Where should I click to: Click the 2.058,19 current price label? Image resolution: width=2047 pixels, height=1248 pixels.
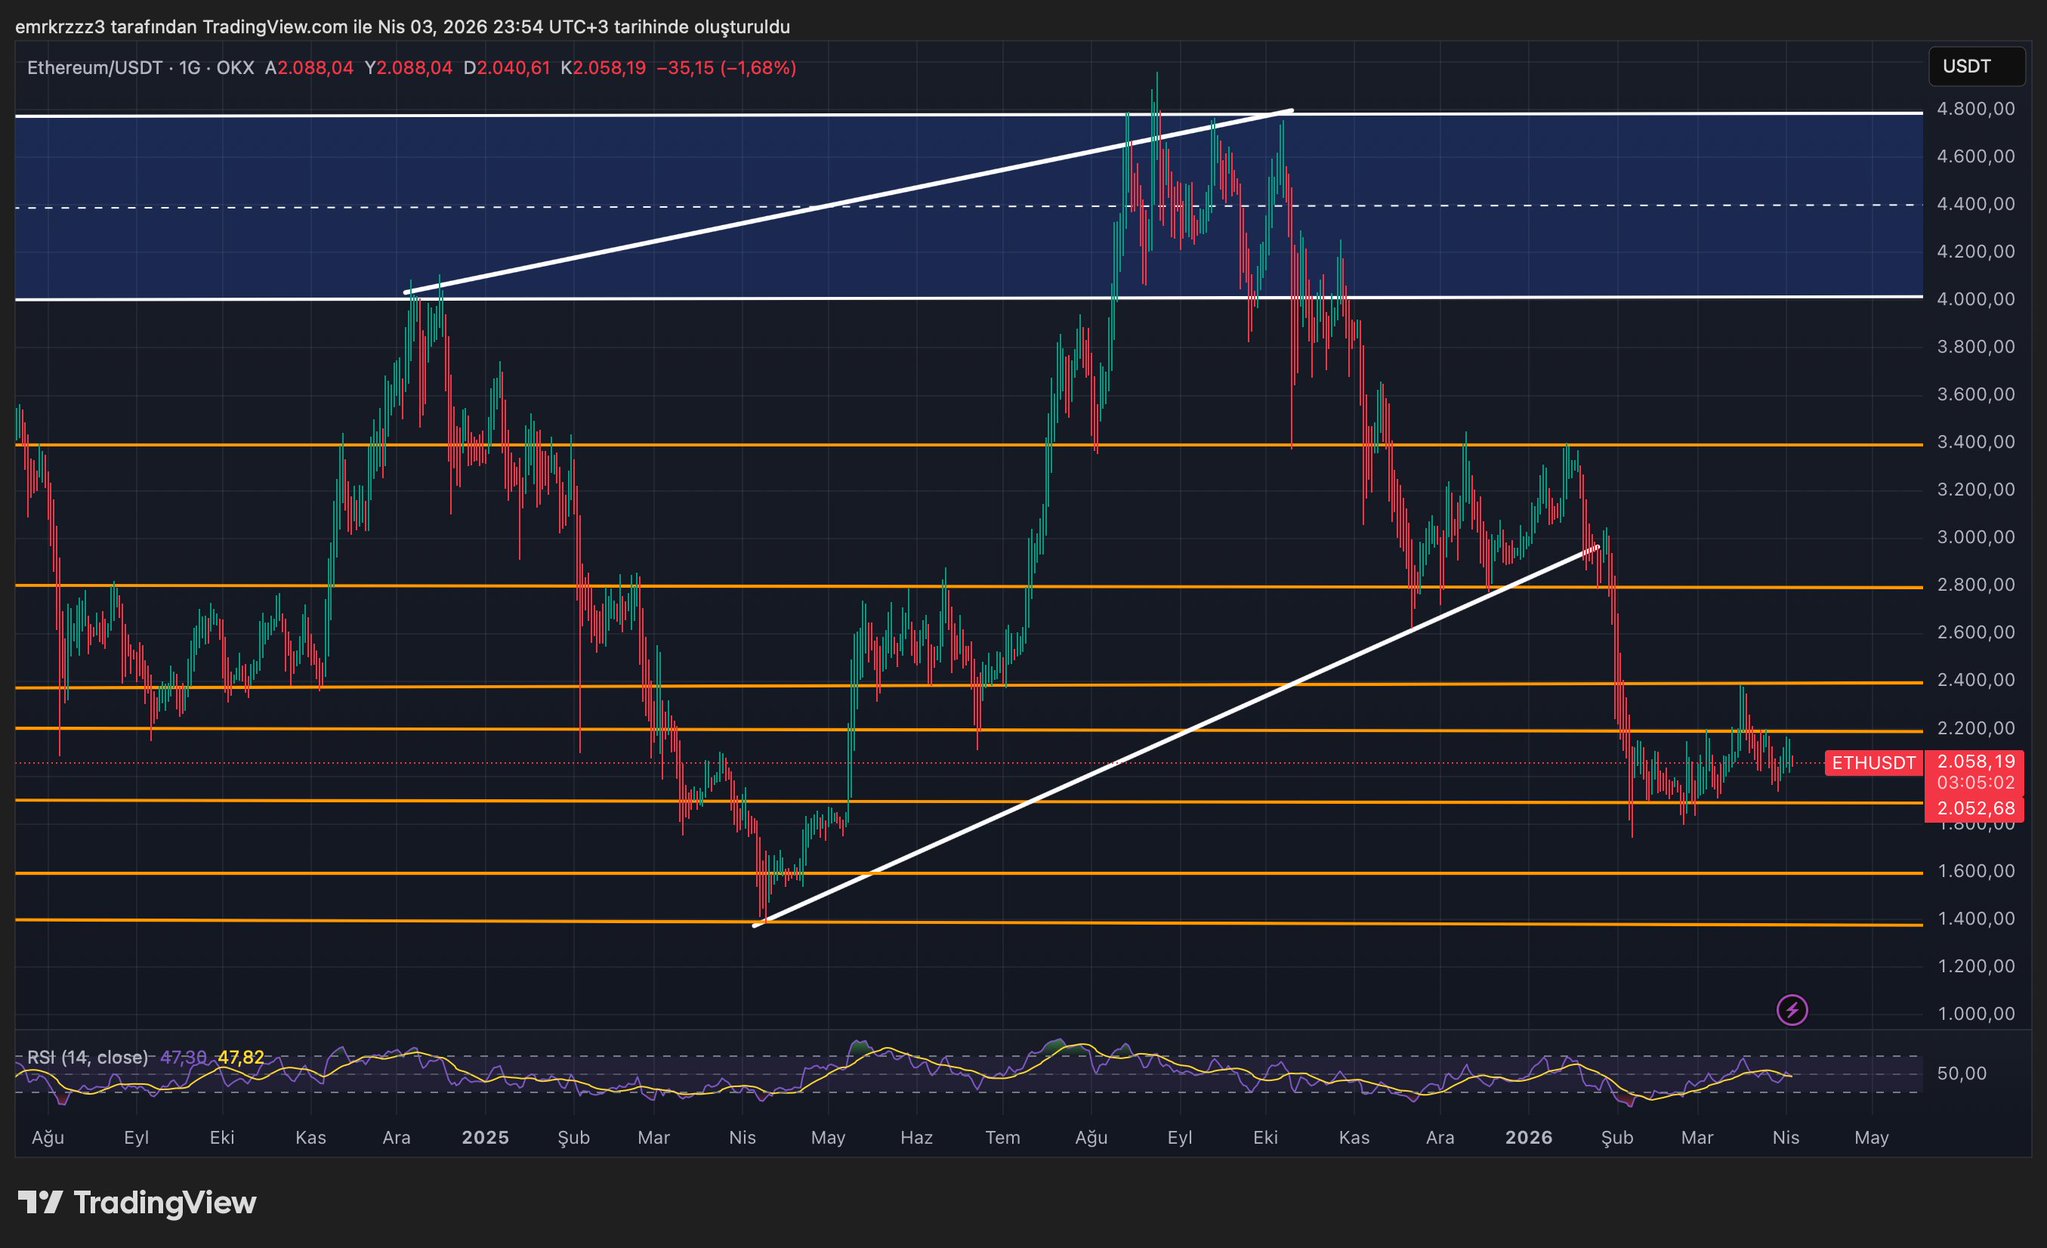pyautogui.click(x=1975, y=761)
